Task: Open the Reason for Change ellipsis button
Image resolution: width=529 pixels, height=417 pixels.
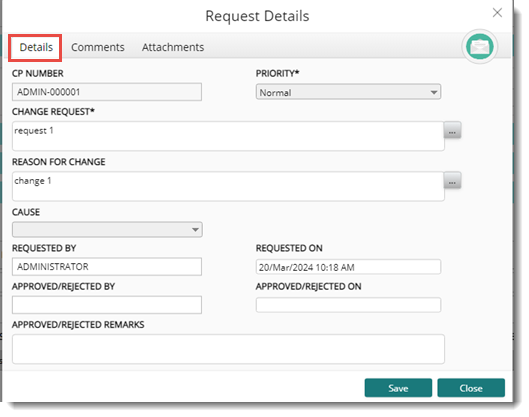Action: [452, 180]
